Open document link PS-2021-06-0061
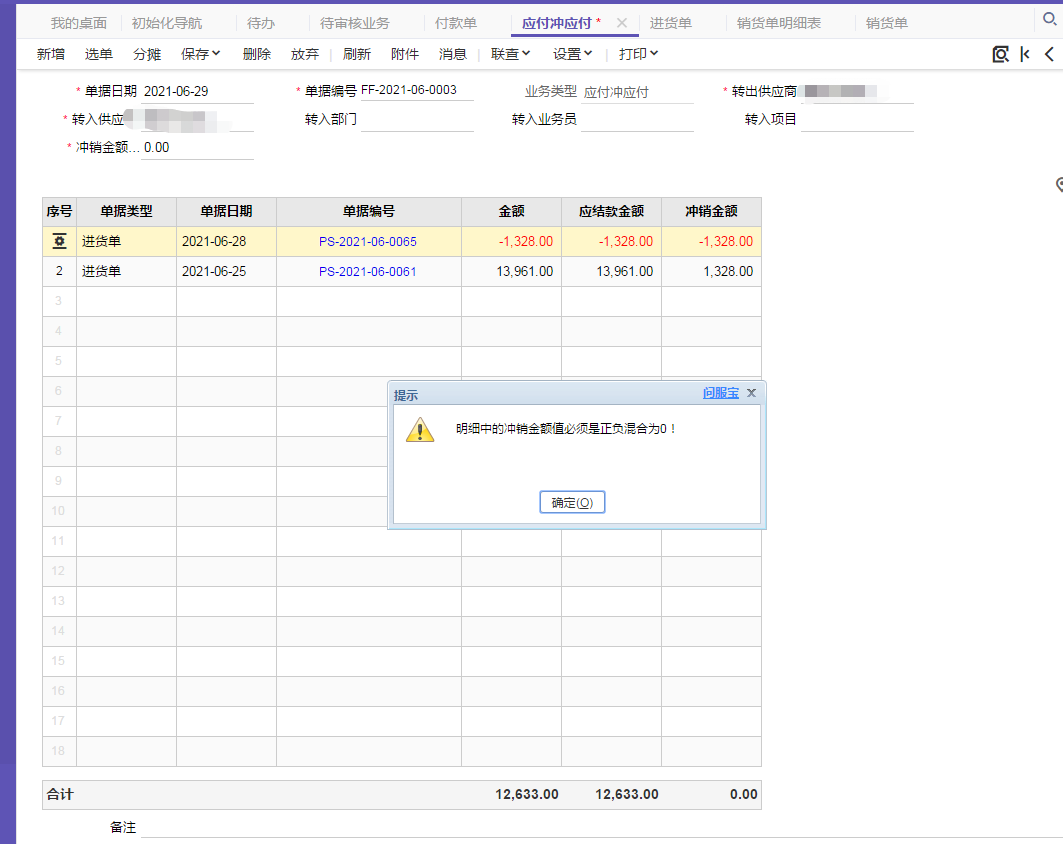Screen dimensions: 1063x844 click(367, 271)
